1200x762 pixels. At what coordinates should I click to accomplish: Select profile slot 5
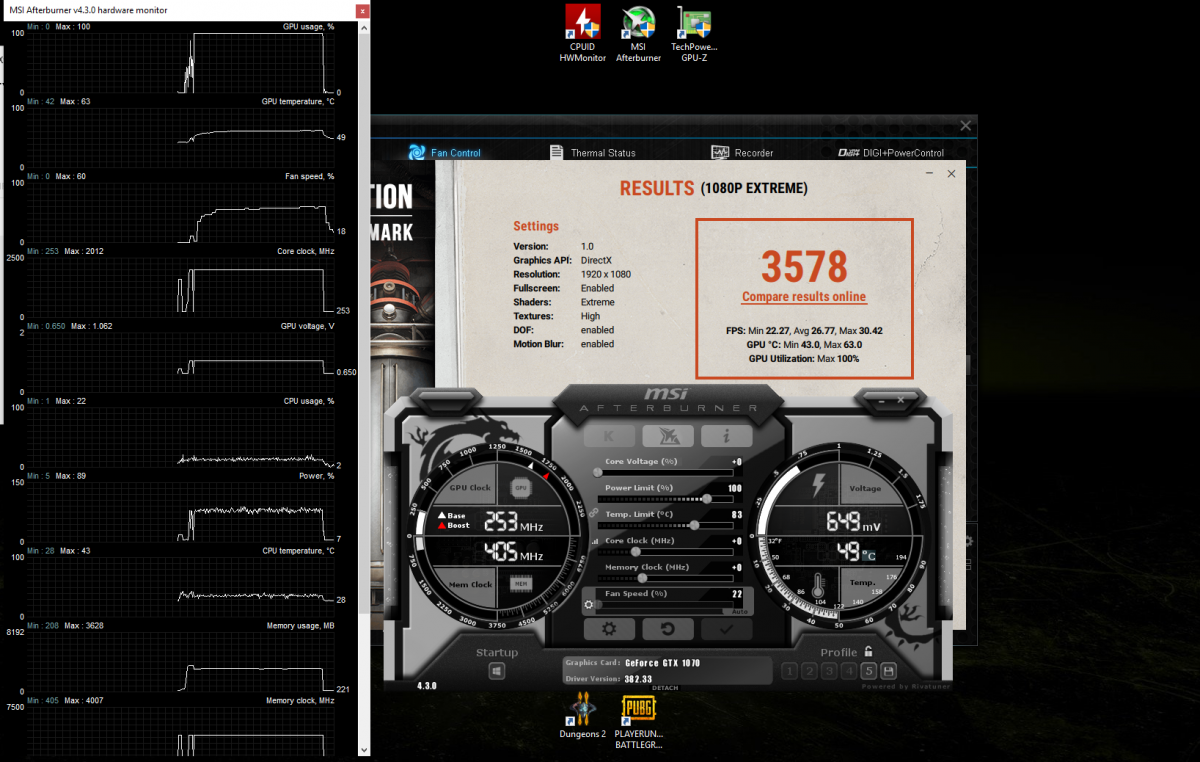click(869, 670)
